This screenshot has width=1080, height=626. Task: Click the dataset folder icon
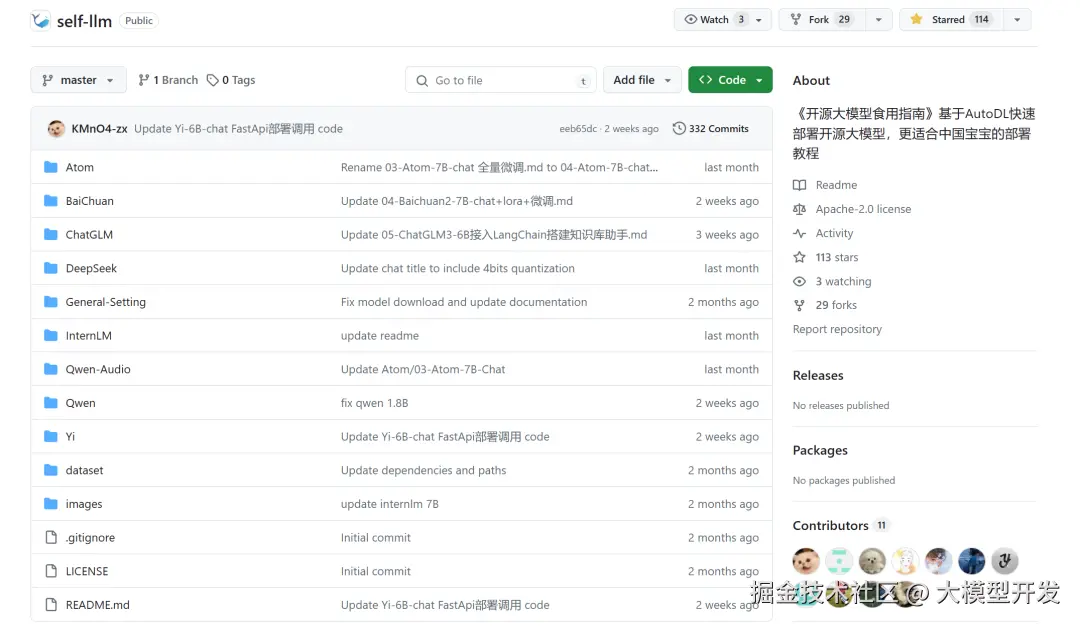click(50, 470)
